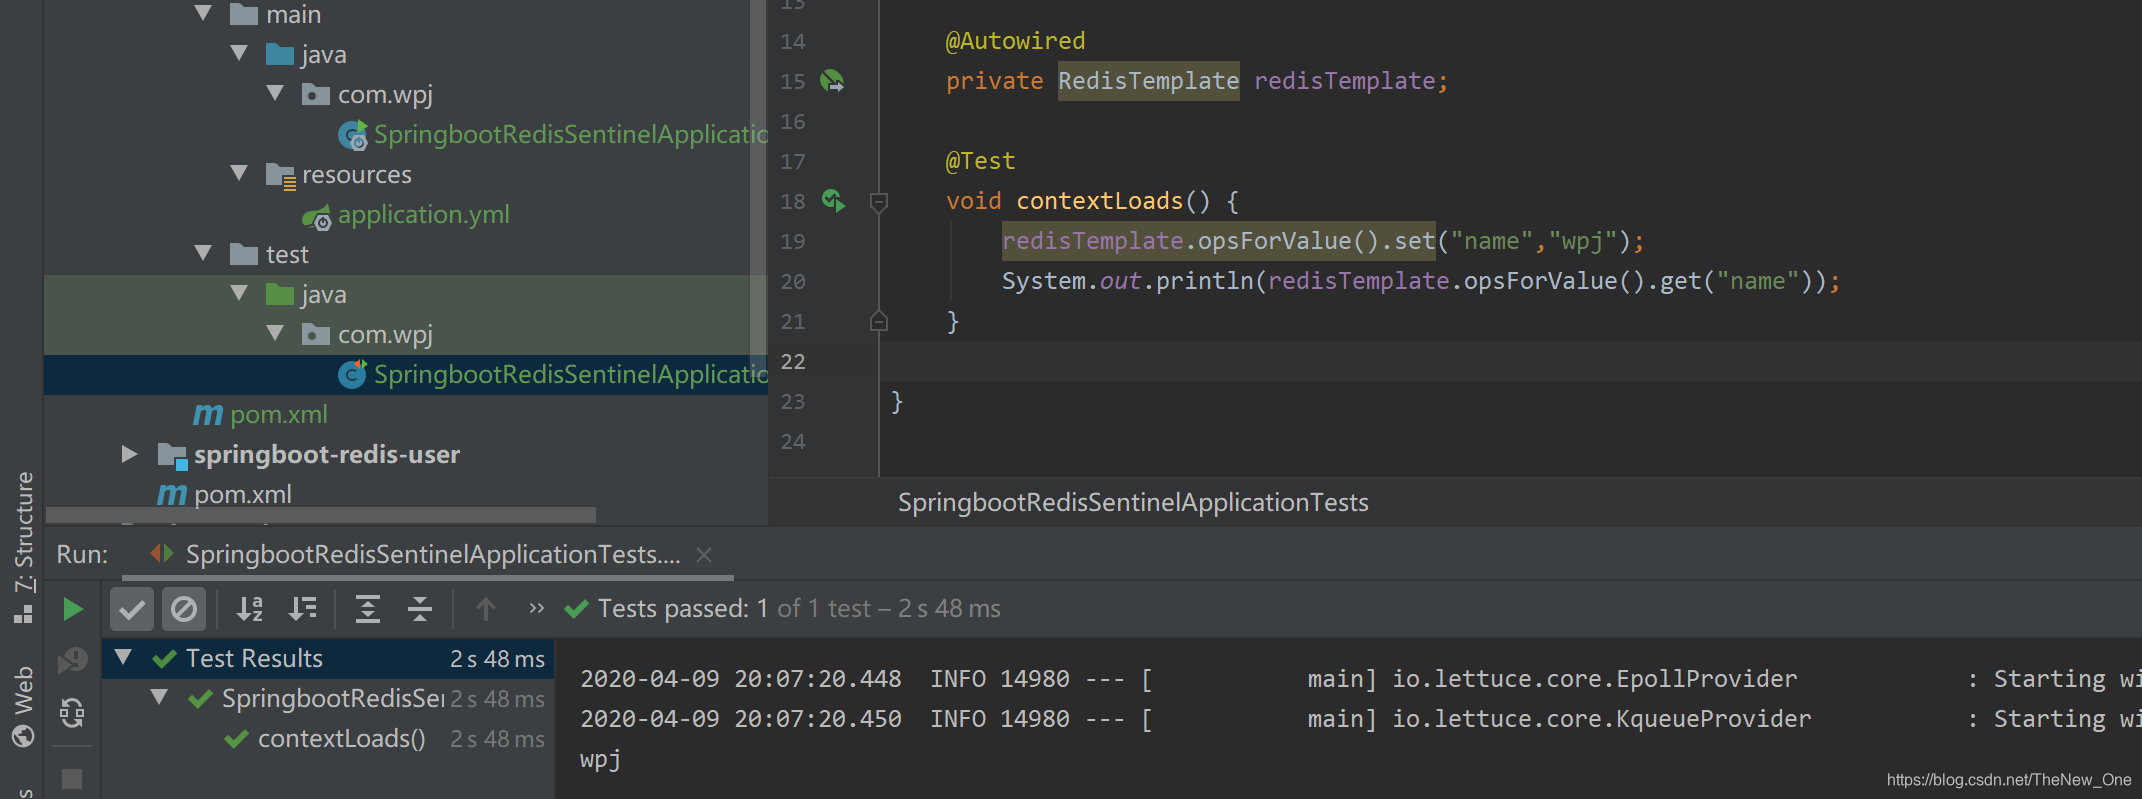
Task: Collapse the resources folder
Action: [x=239, y=173]
